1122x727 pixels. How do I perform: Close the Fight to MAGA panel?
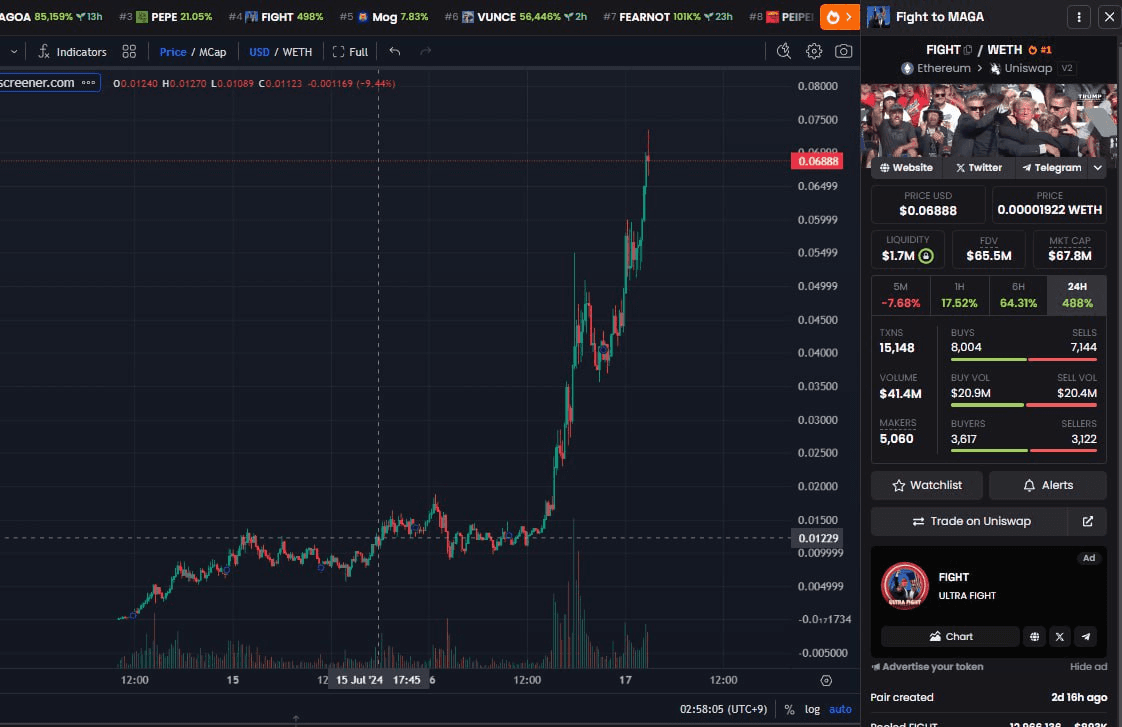pos(1109,16)
